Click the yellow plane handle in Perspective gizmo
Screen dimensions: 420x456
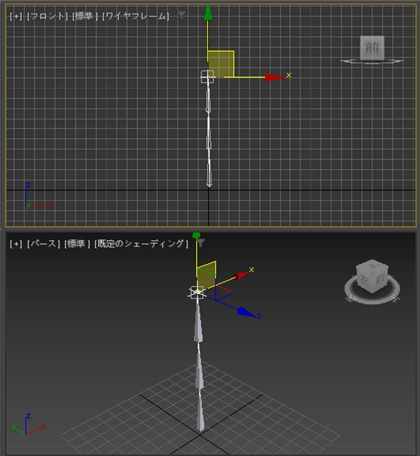point(206,275)
